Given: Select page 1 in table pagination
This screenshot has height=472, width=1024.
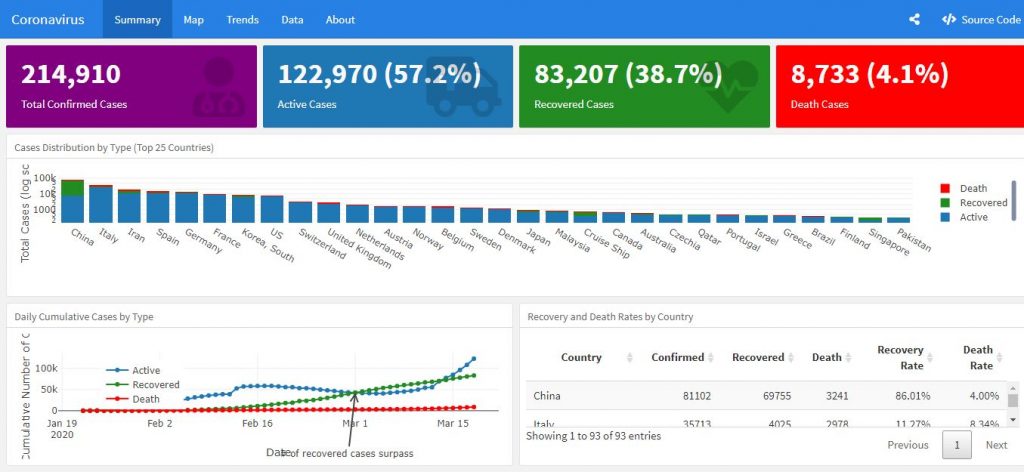Looking at the screenshot, I should [957, 445].
